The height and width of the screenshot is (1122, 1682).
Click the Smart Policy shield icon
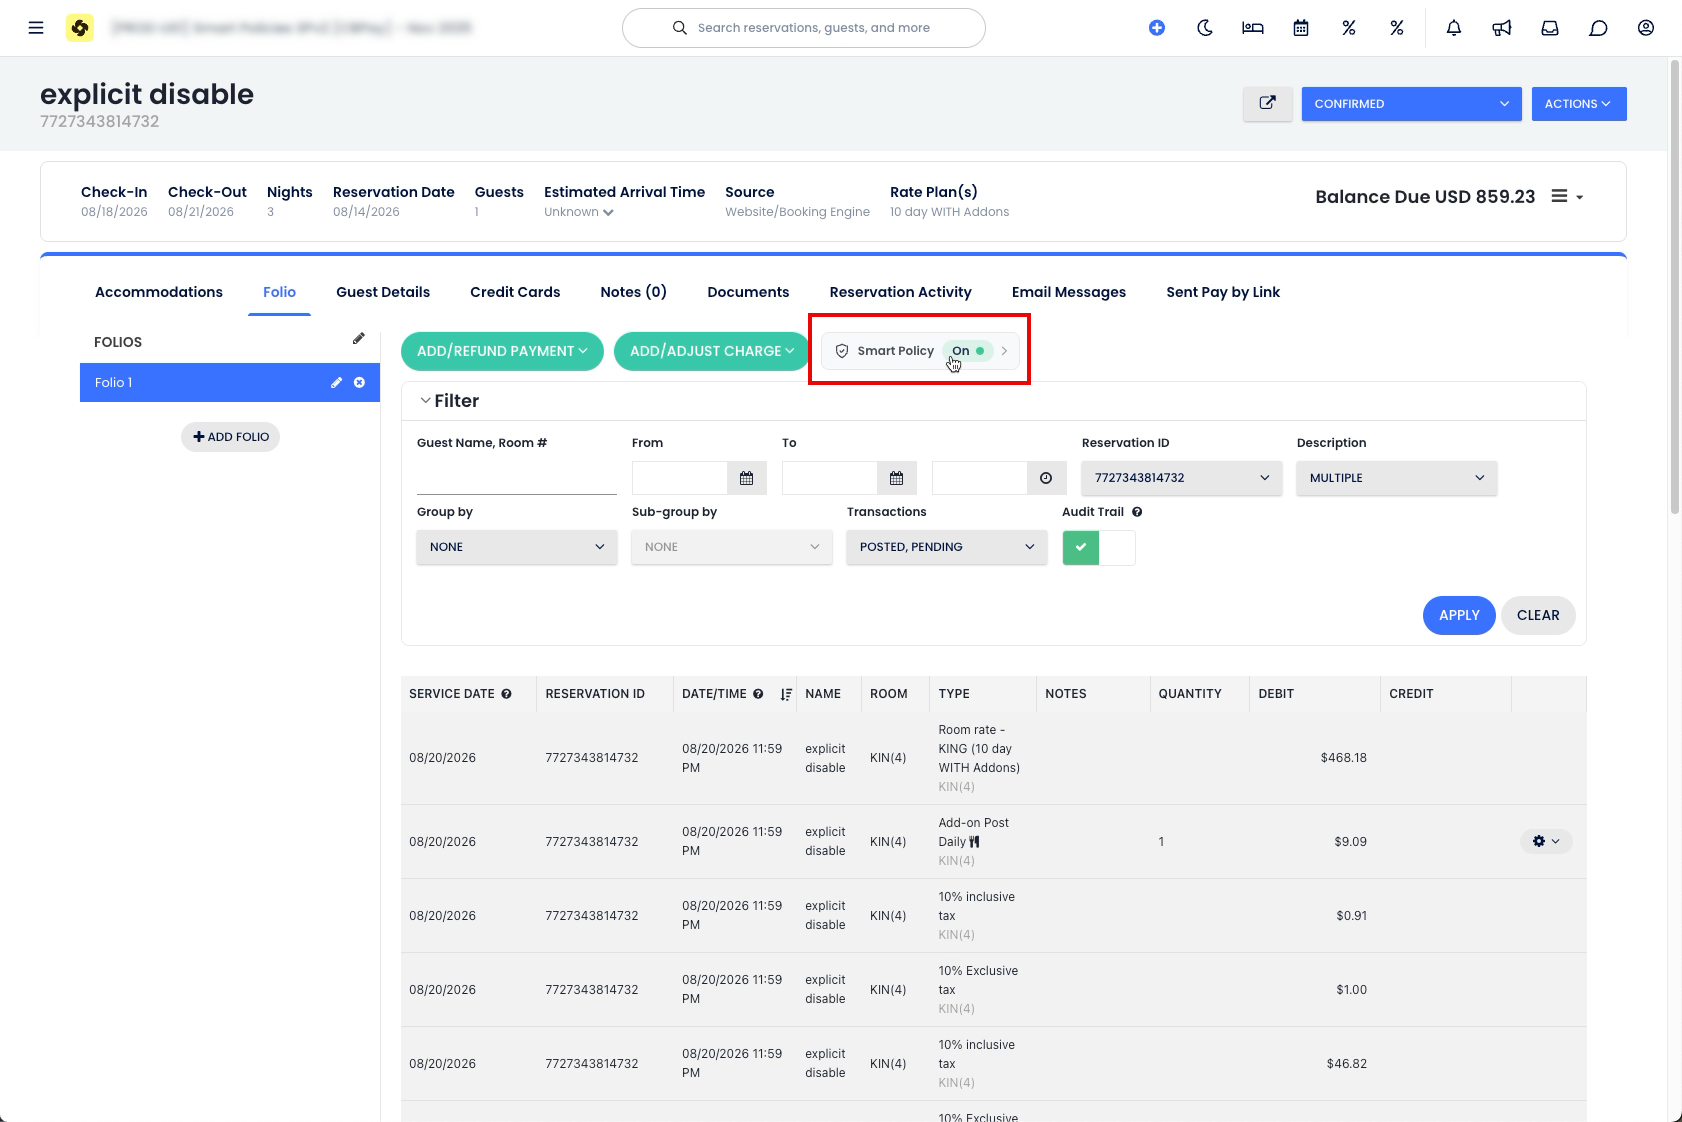click(x=842, y=351)
